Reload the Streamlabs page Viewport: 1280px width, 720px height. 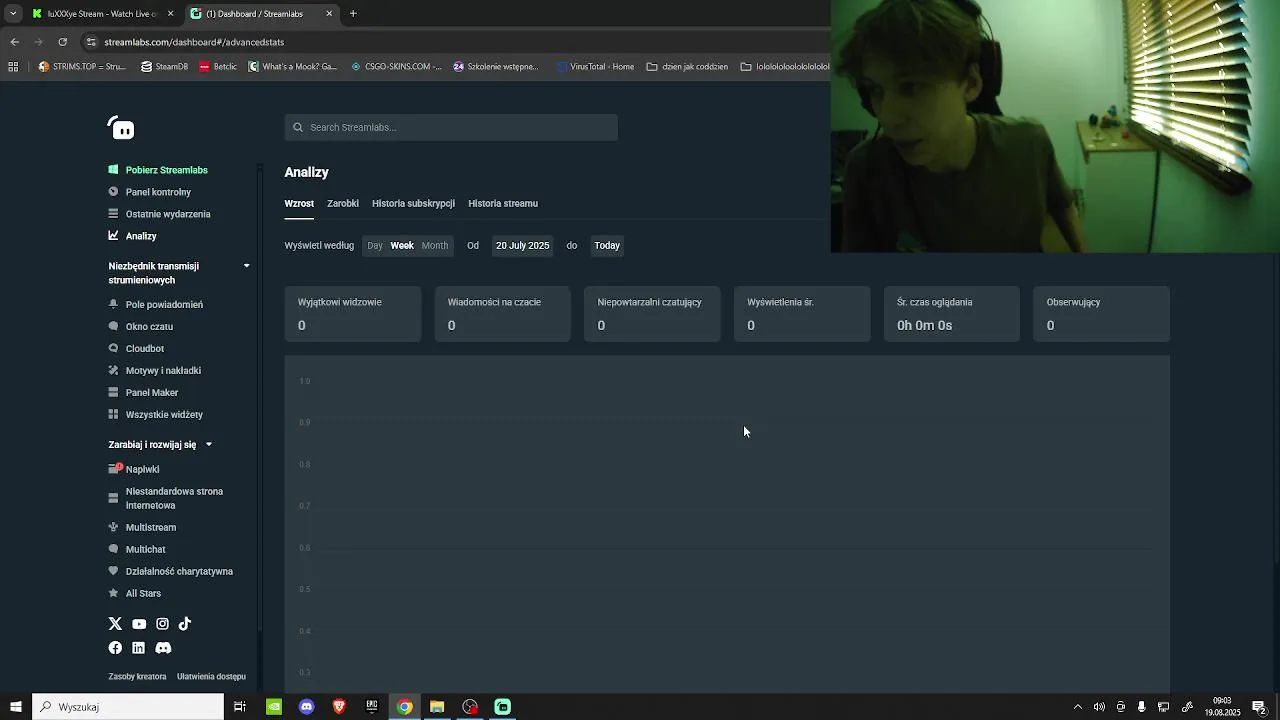62,42
